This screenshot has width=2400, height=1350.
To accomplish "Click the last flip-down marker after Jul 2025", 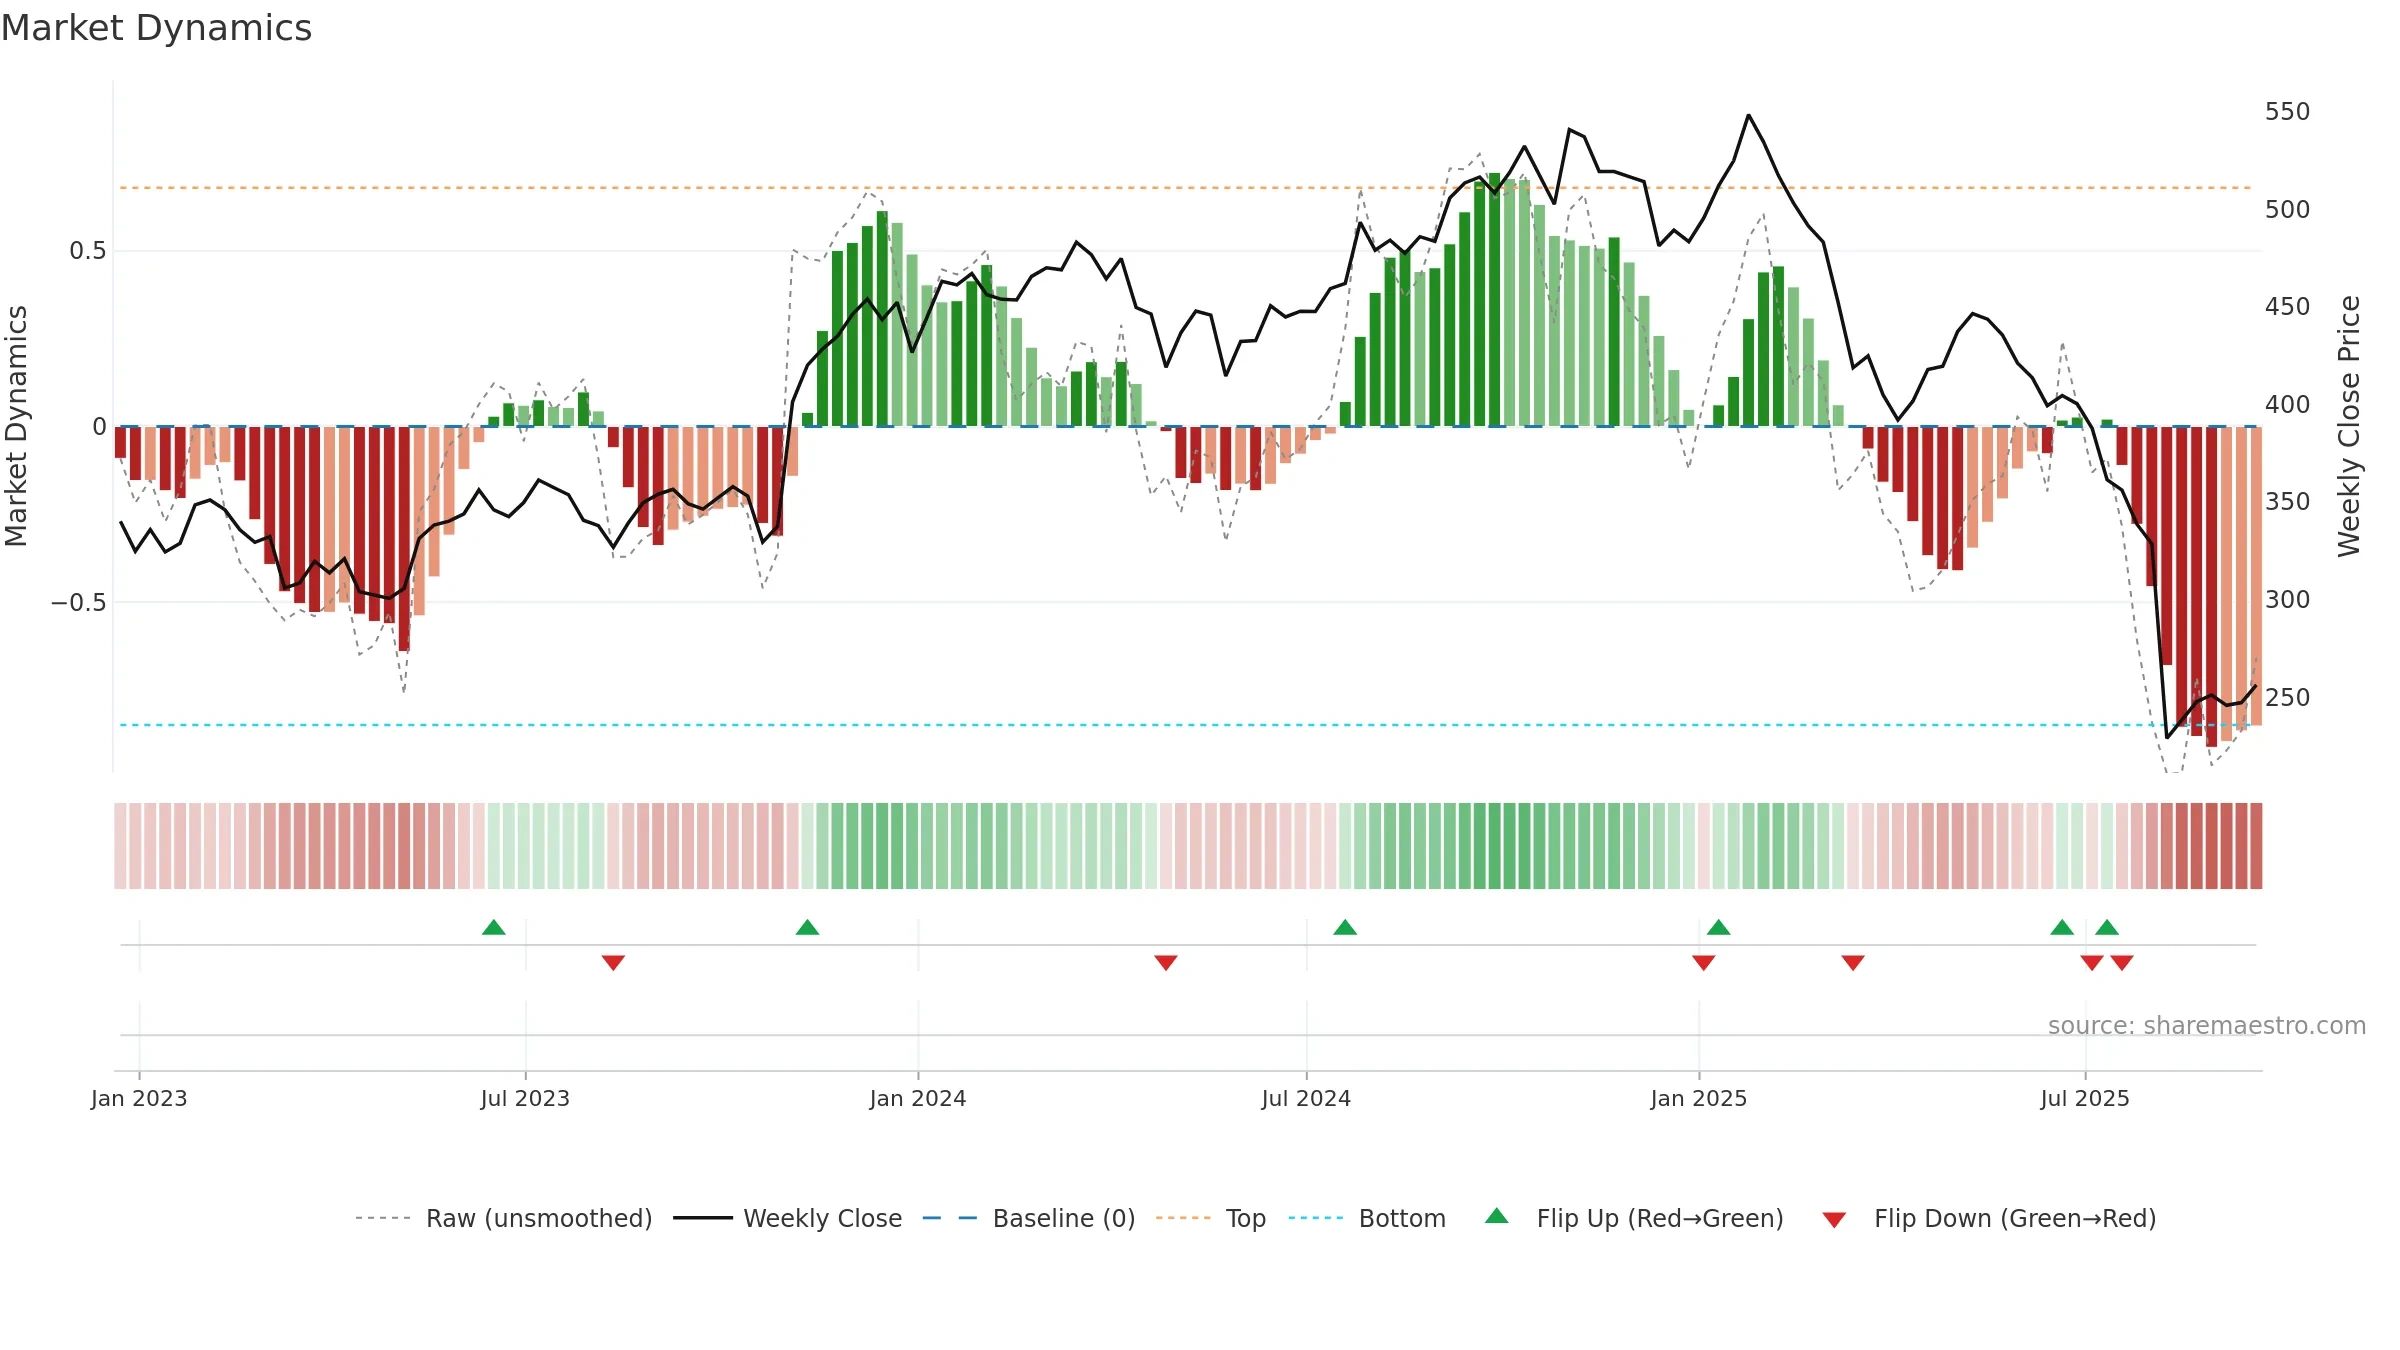I will point(2122,963).
